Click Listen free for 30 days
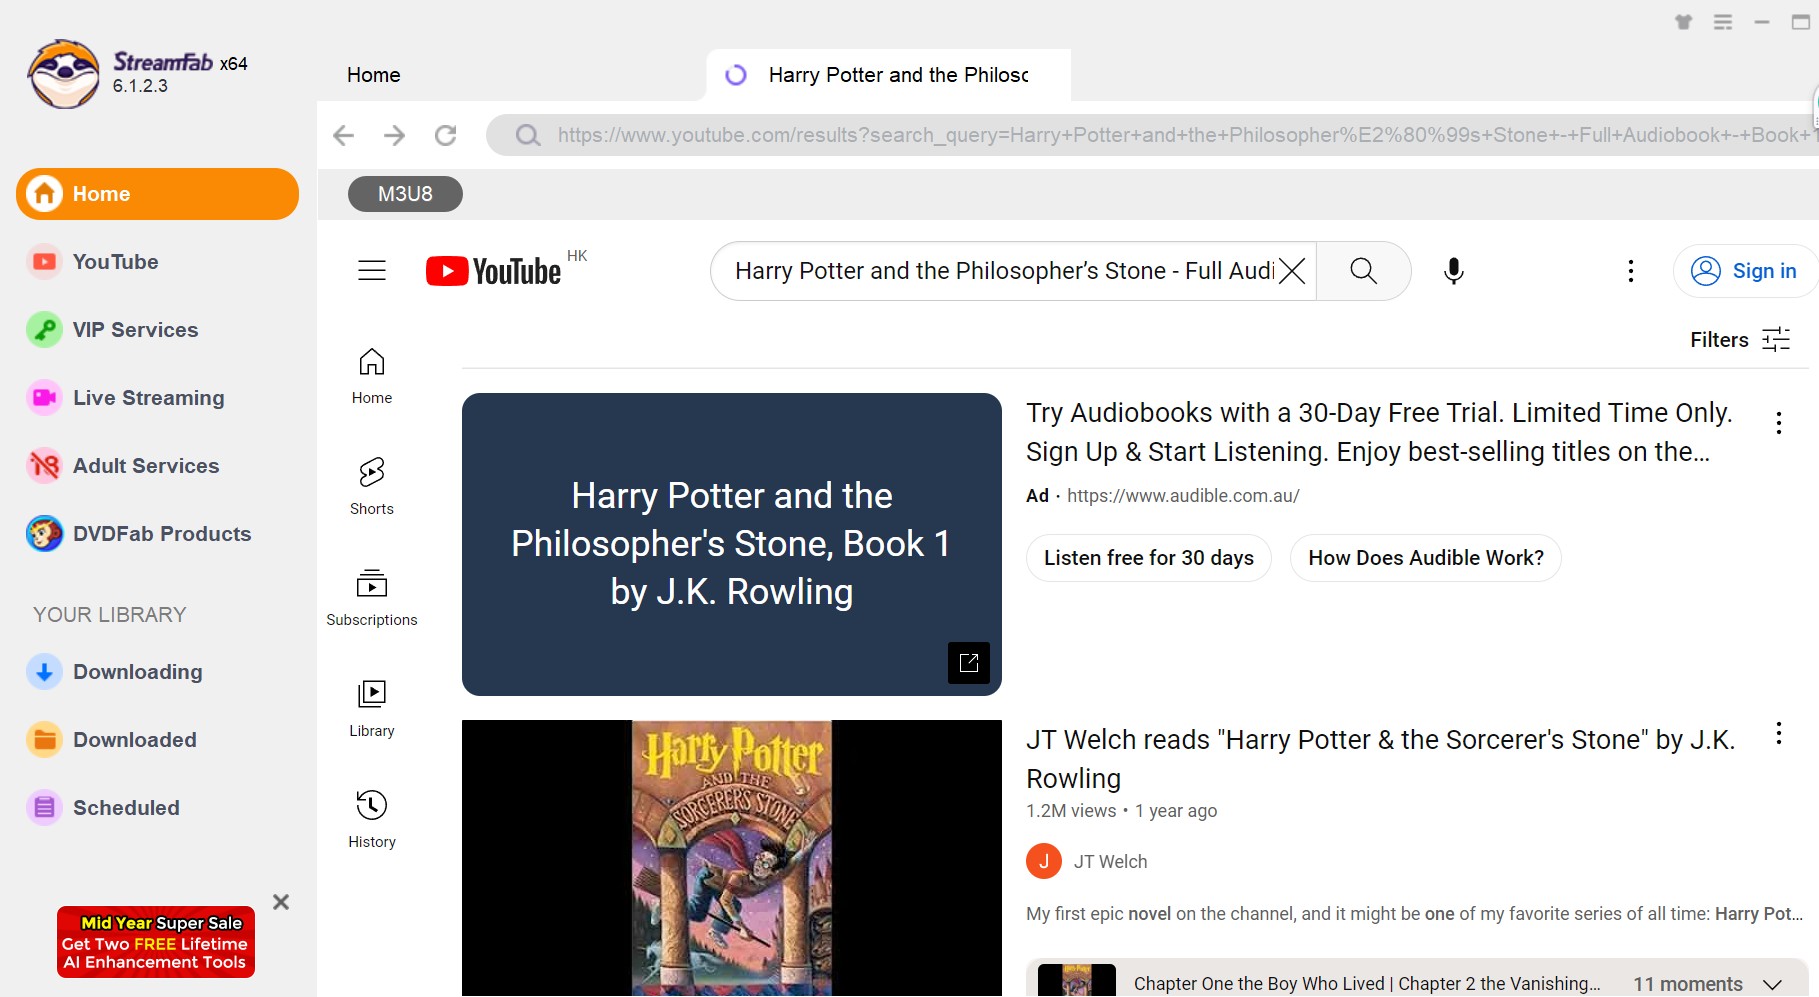Image resolution: width=1819 pixels, height=997 pixels. coord(1149,558)
